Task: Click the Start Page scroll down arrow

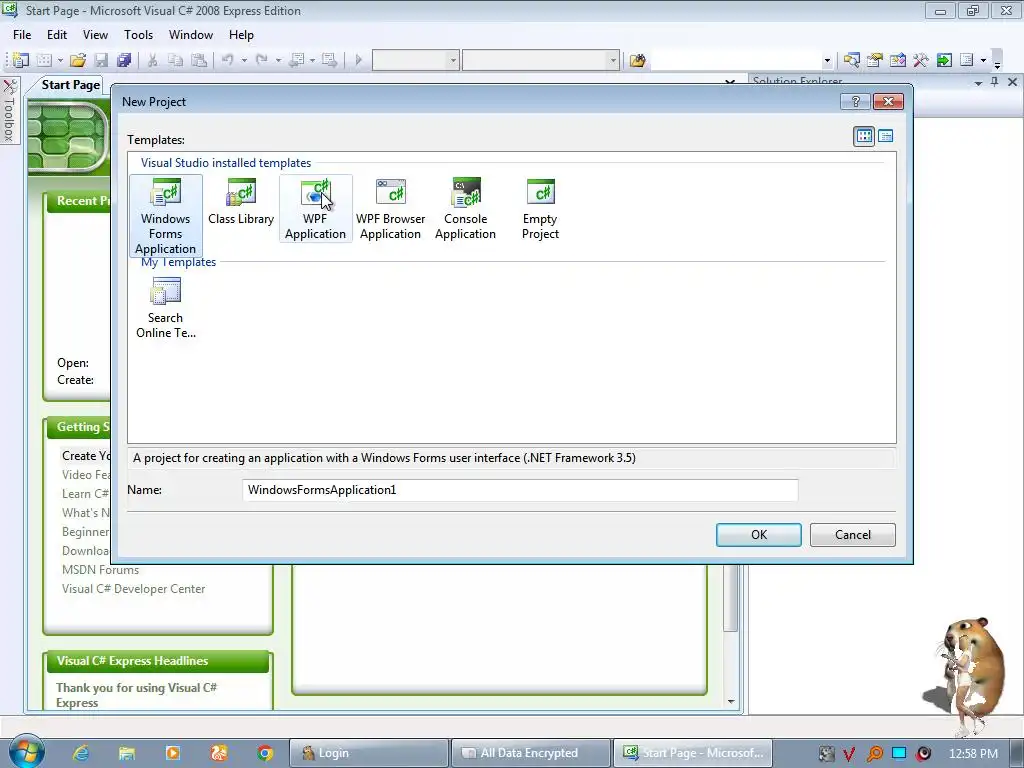Action: 731,701
